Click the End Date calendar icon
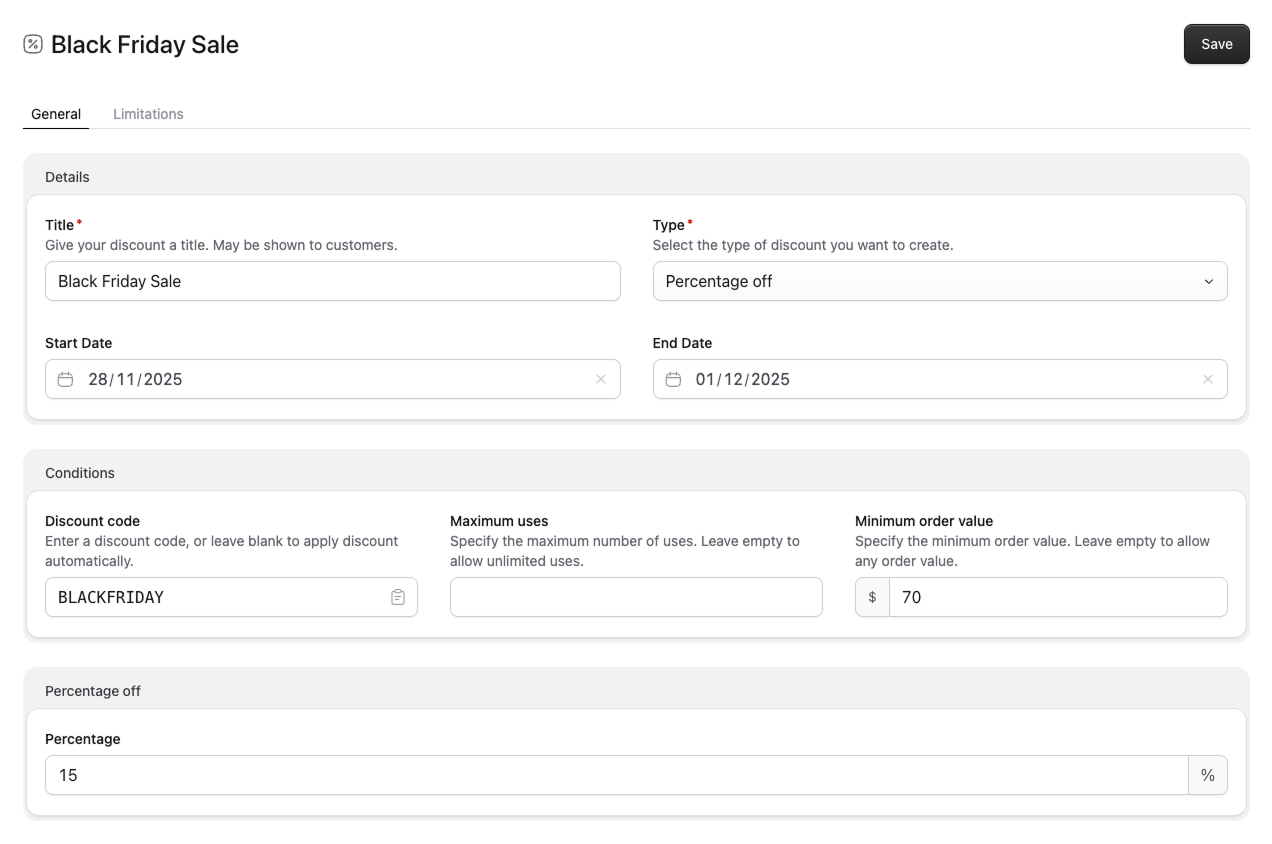 click(x=673, y=379)
